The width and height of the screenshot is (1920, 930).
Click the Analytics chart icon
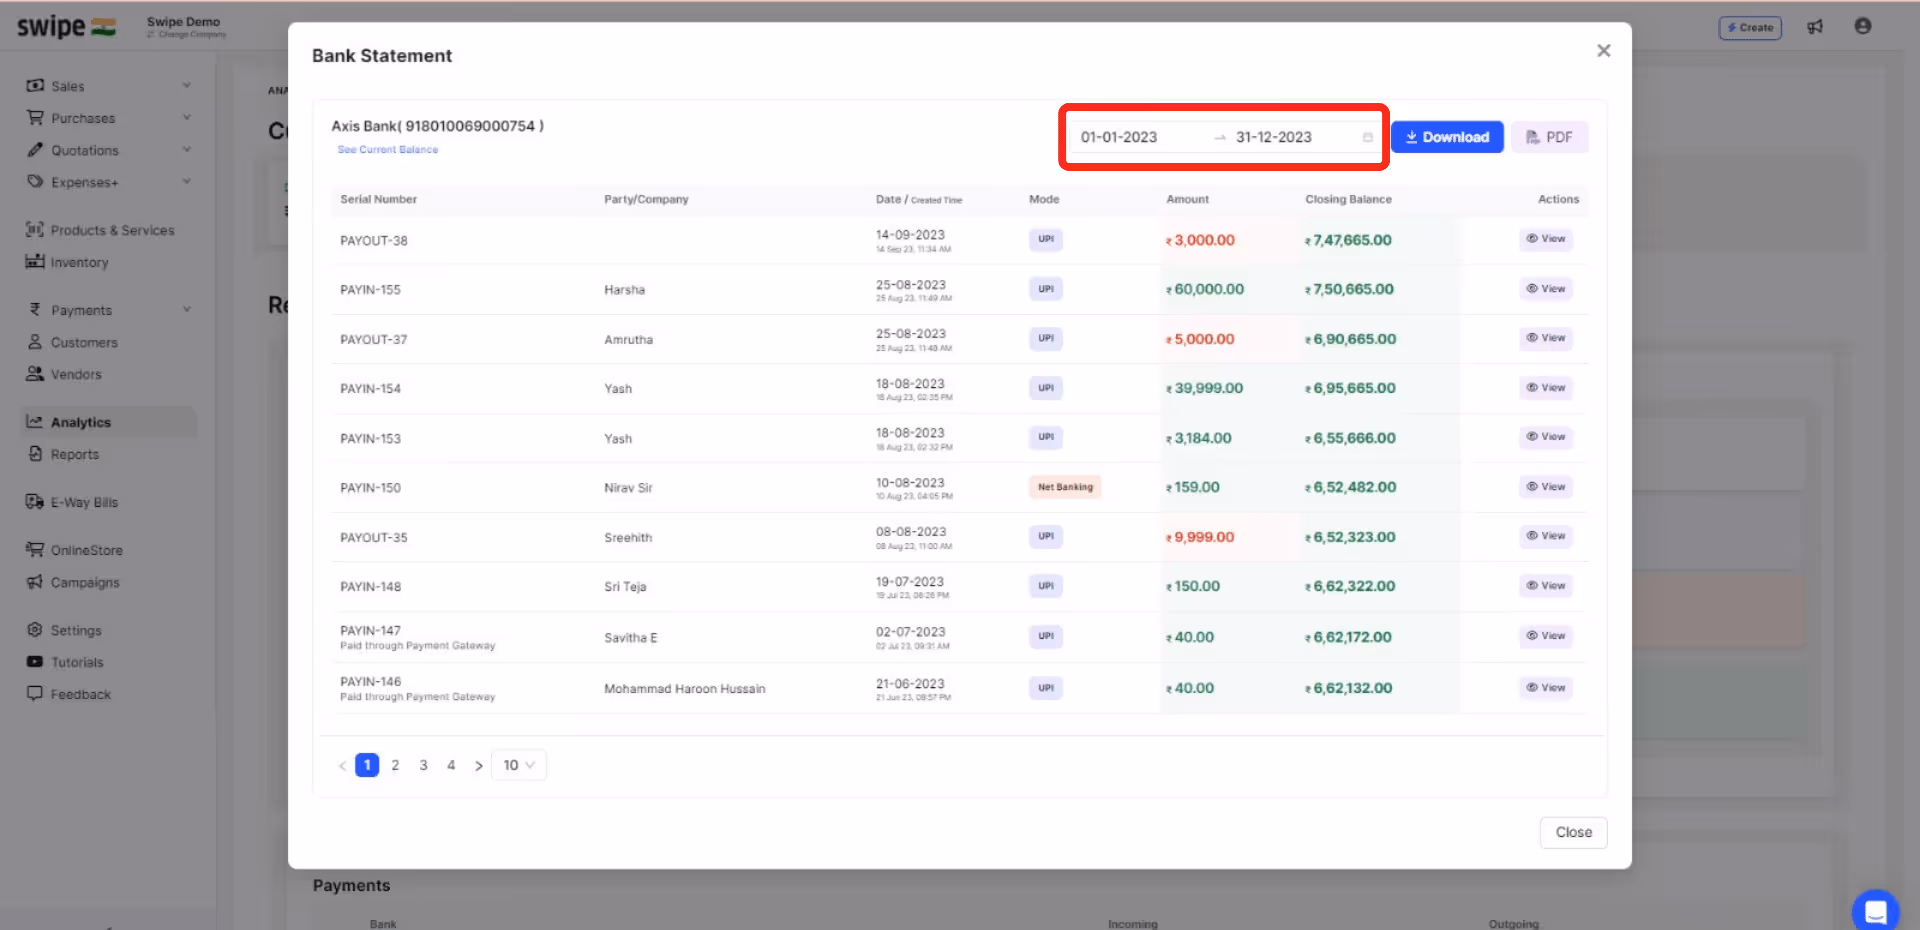pos(35,422)
